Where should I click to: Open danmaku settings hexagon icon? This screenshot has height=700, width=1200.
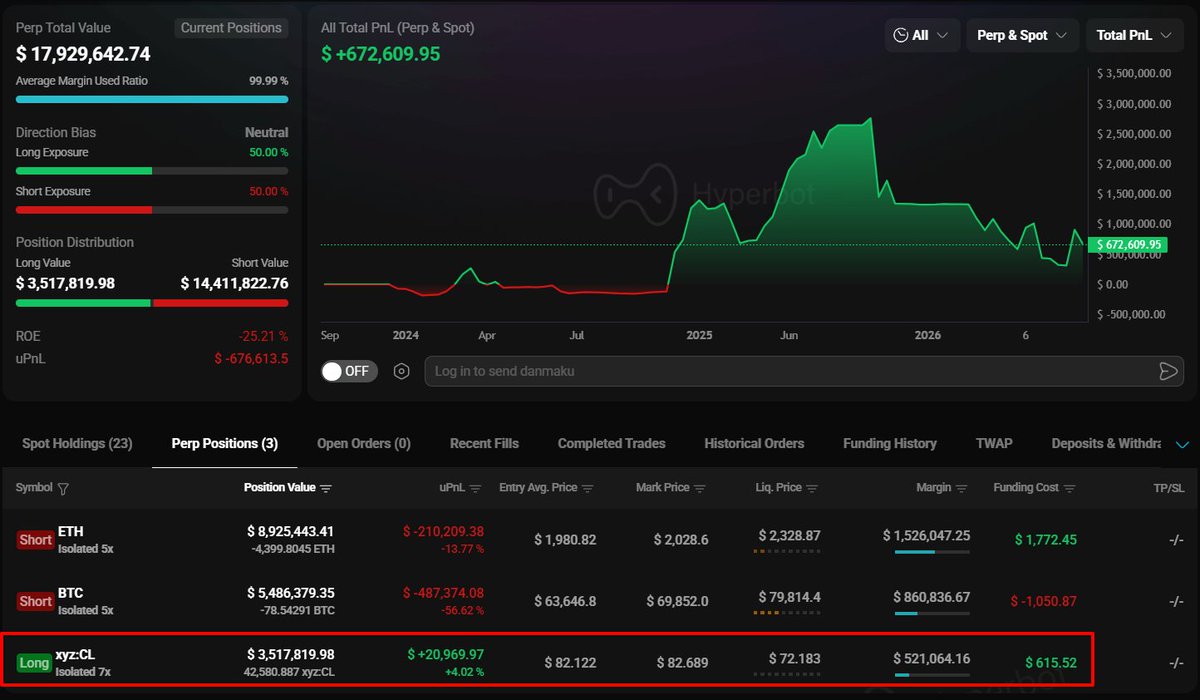tap(402, 371)
